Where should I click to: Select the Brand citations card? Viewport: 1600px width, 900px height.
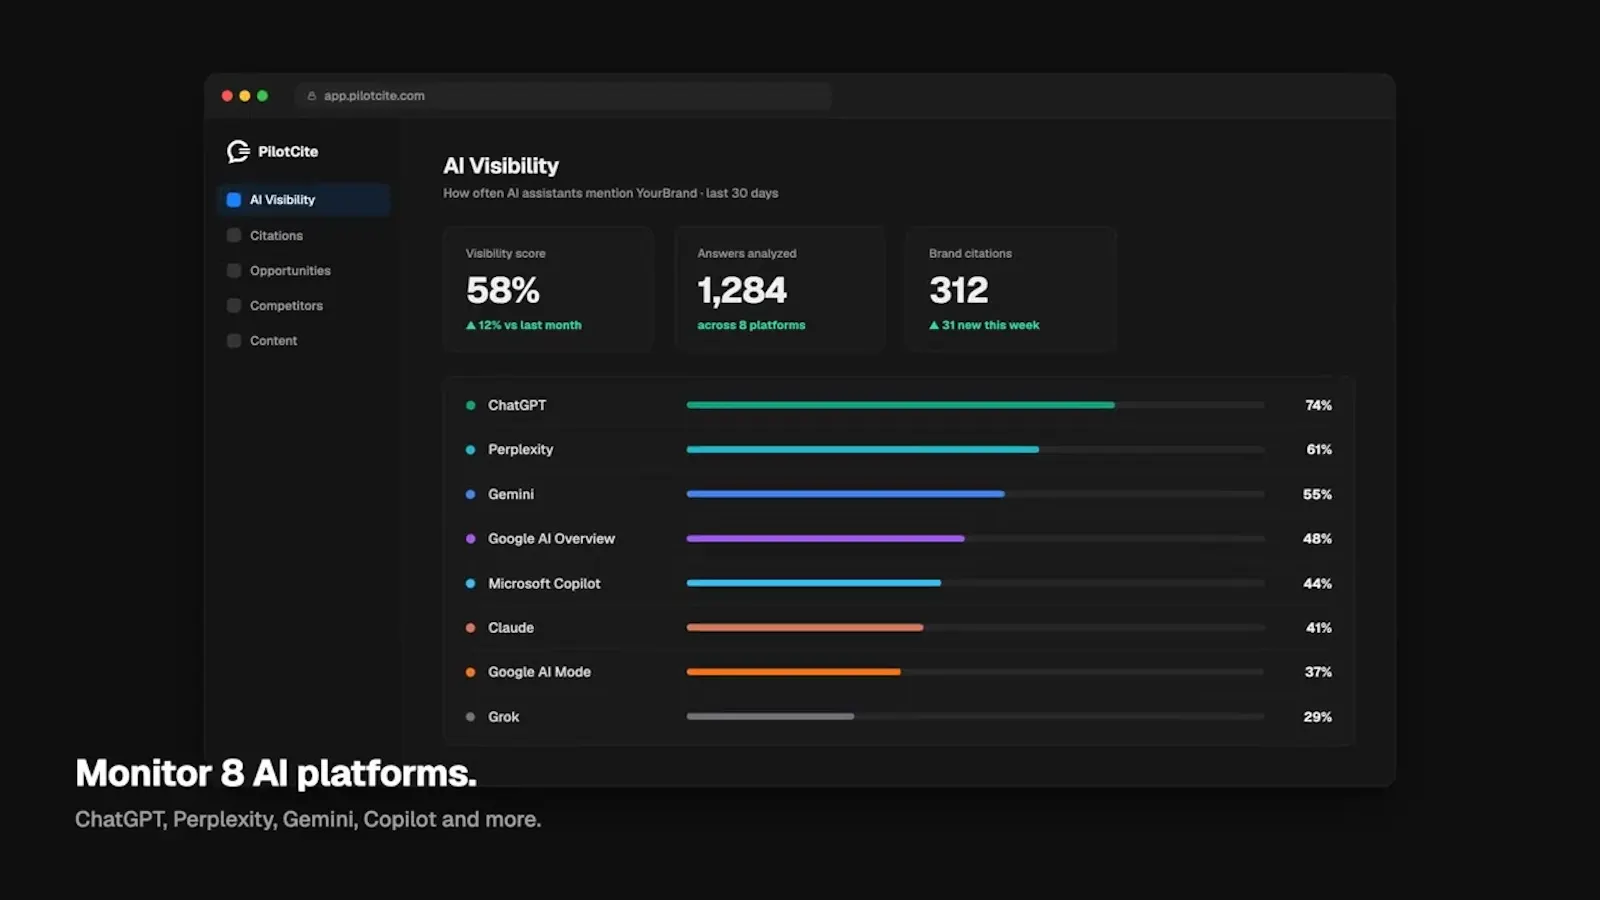tap(1011, 289)
